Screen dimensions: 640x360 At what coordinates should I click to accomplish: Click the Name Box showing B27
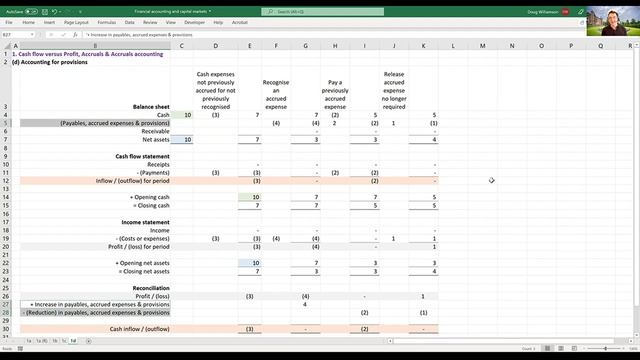click(x=15, y=35)
